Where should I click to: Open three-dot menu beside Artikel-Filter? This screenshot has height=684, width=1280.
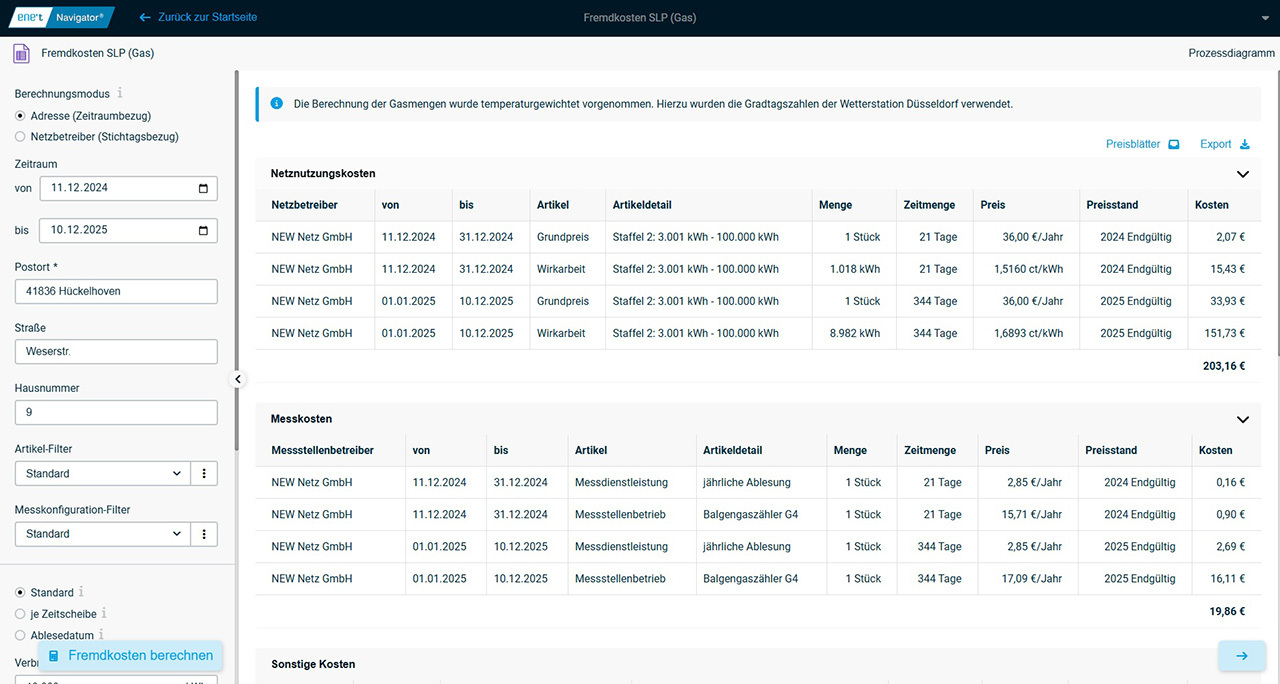(204, 474)
